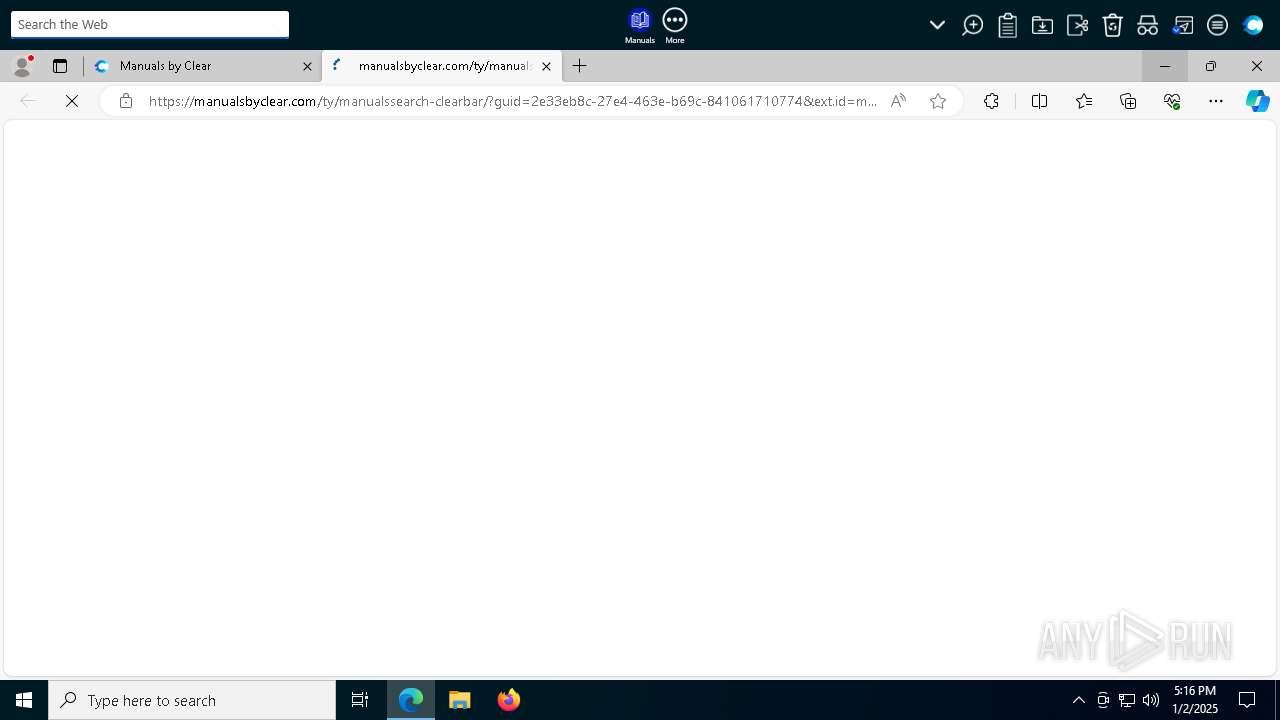The height and width of the screenshot is (720, 1280).
Task: Open network icon in system tray
Action: pos(1127,700)
